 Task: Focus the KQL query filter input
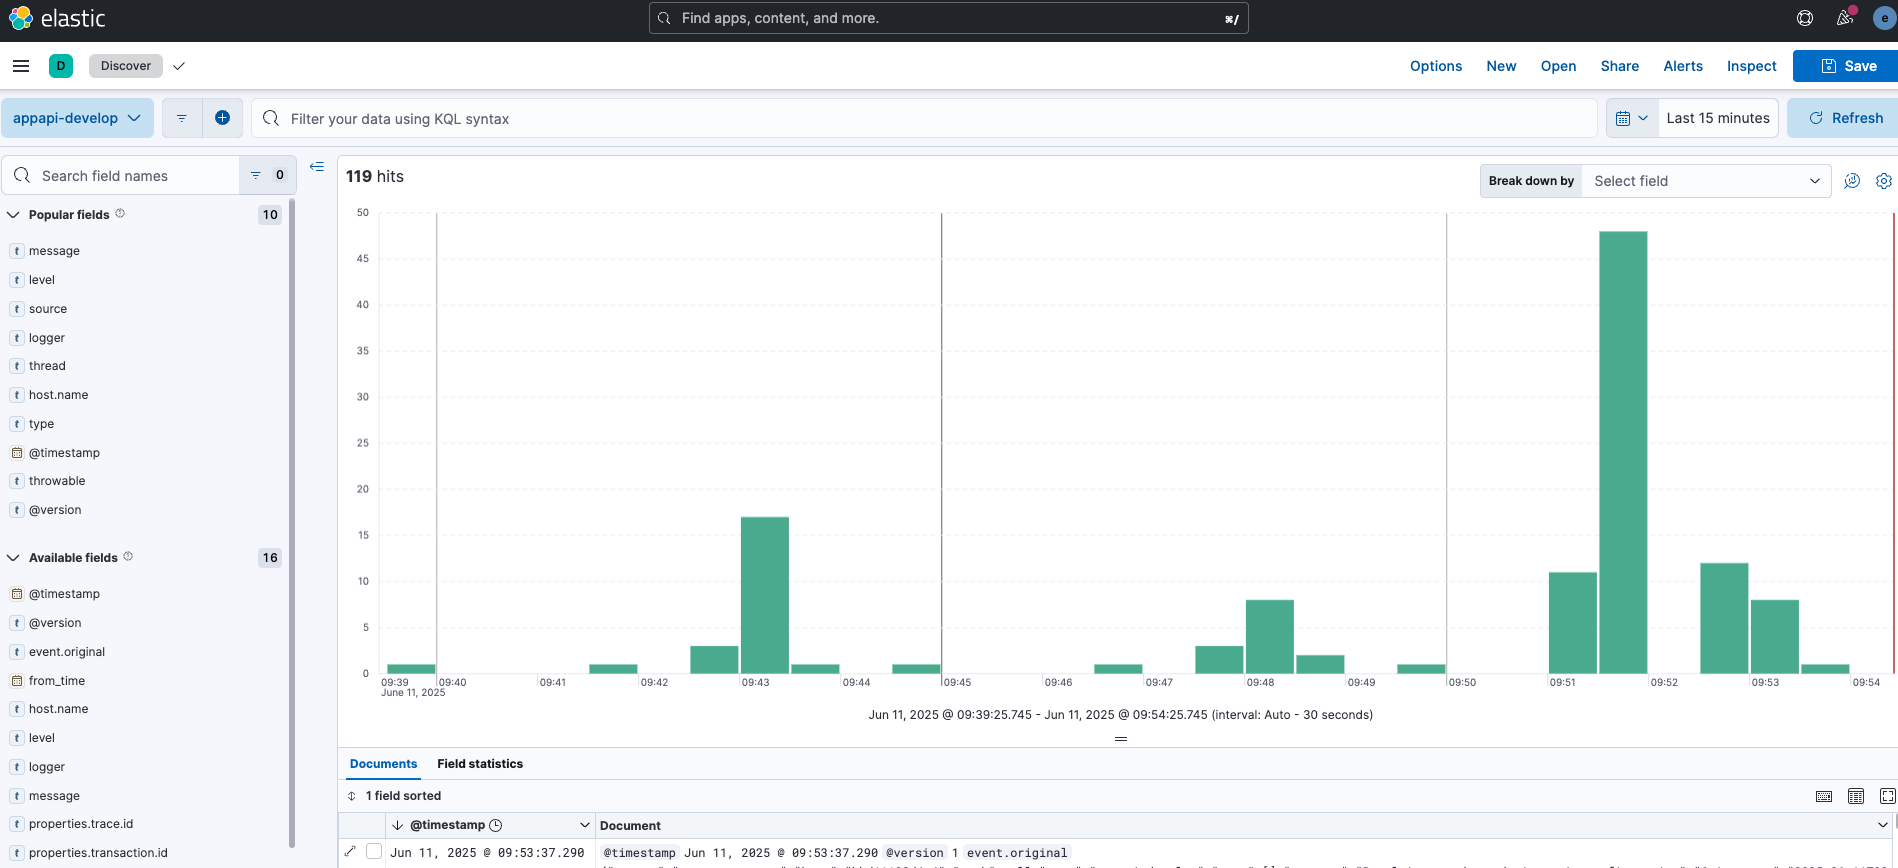pyautogui.click(x=924, y=118)
